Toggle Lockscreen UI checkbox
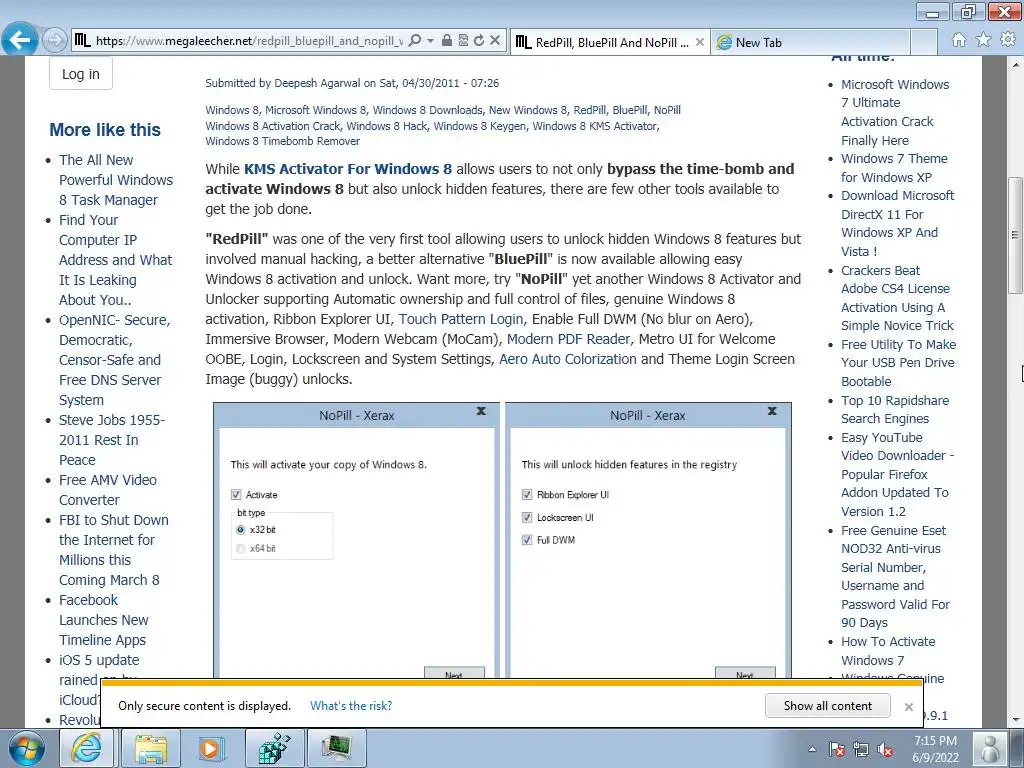 point(527,517)
